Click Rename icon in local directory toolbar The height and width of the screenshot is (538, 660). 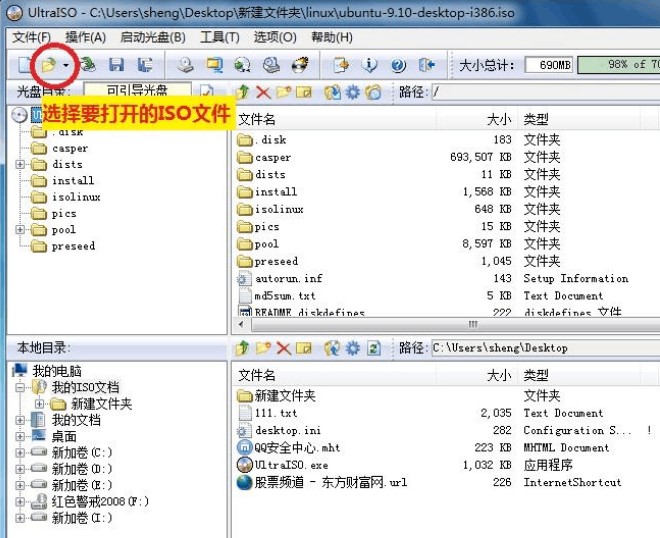(x=304, y=348)
